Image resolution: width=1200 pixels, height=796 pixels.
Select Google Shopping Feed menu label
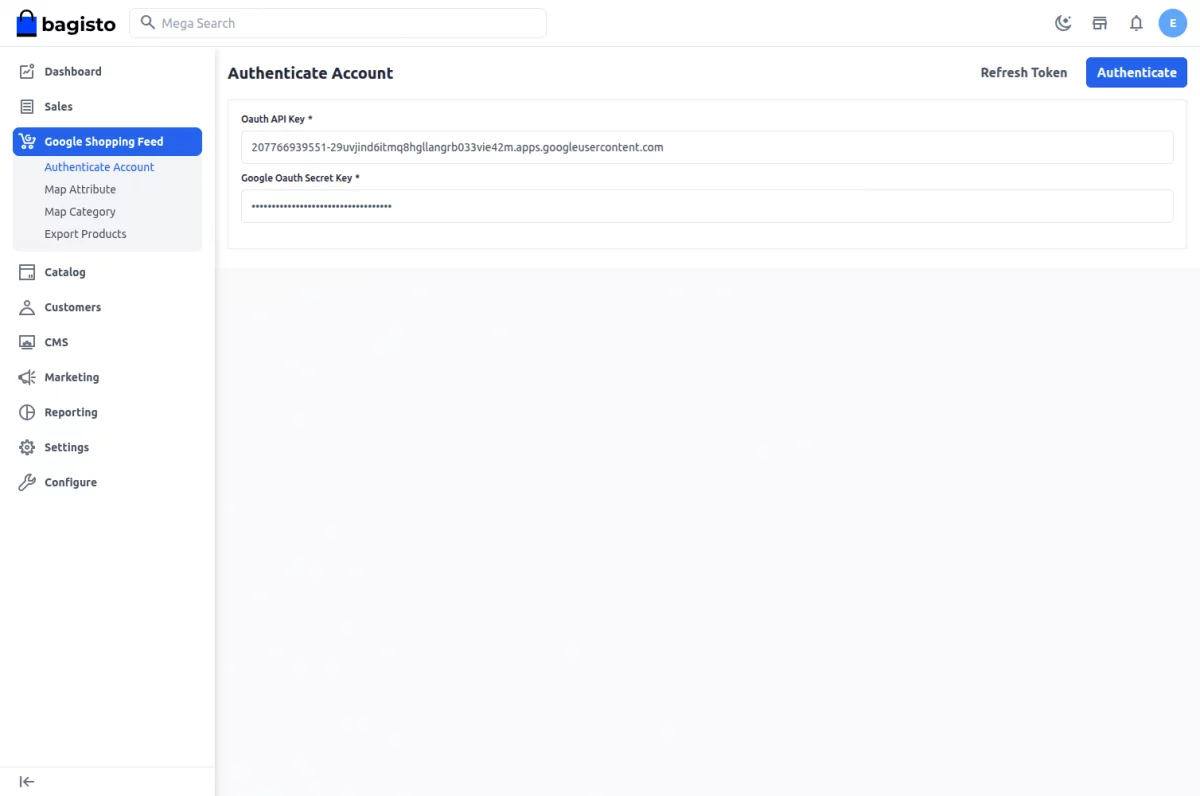coord(104,142)
